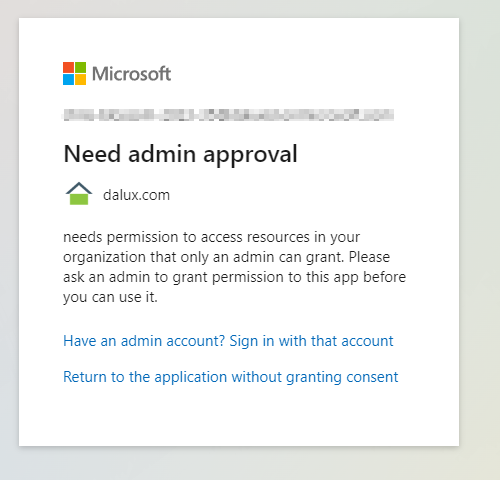
Task: Click the Microsoft four-square logo
Action: pos(74,73)
